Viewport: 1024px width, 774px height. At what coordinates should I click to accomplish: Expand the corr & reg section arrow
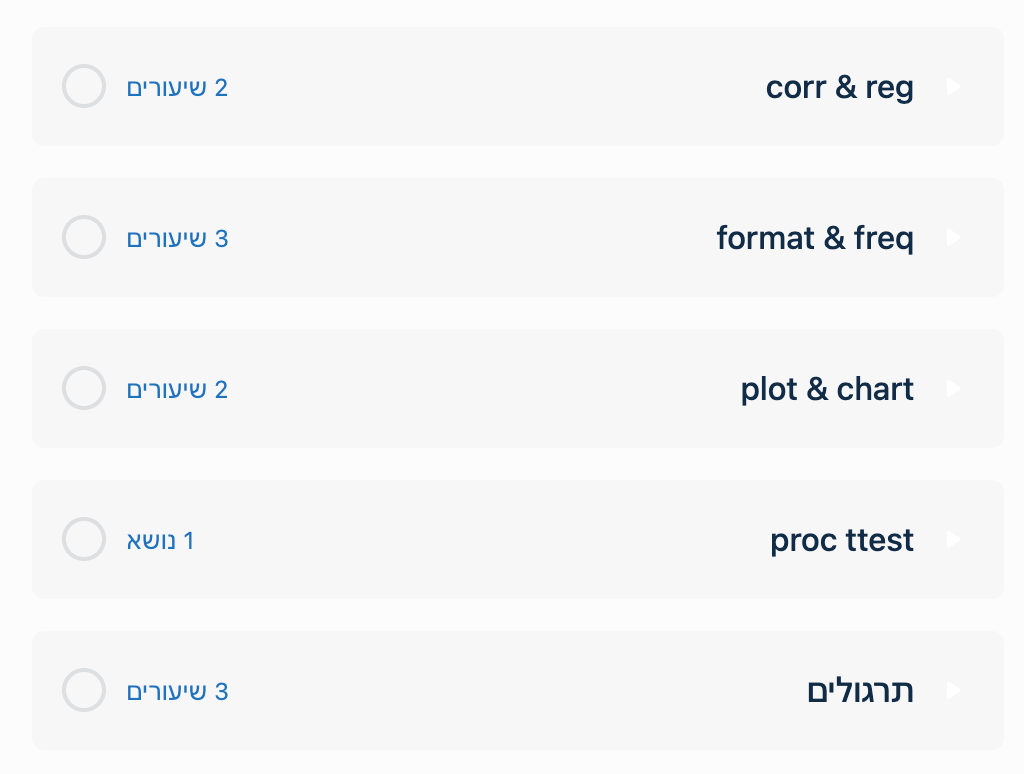tap(952, 87)
